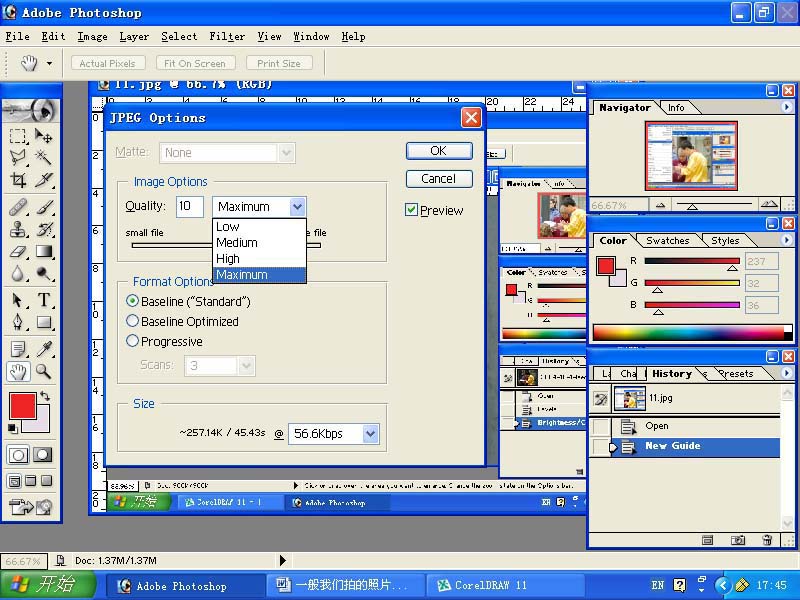Select Baseline Optimized radio button
Screen dimensions: 800x600
pyautogui.click(x=133, y=321)
